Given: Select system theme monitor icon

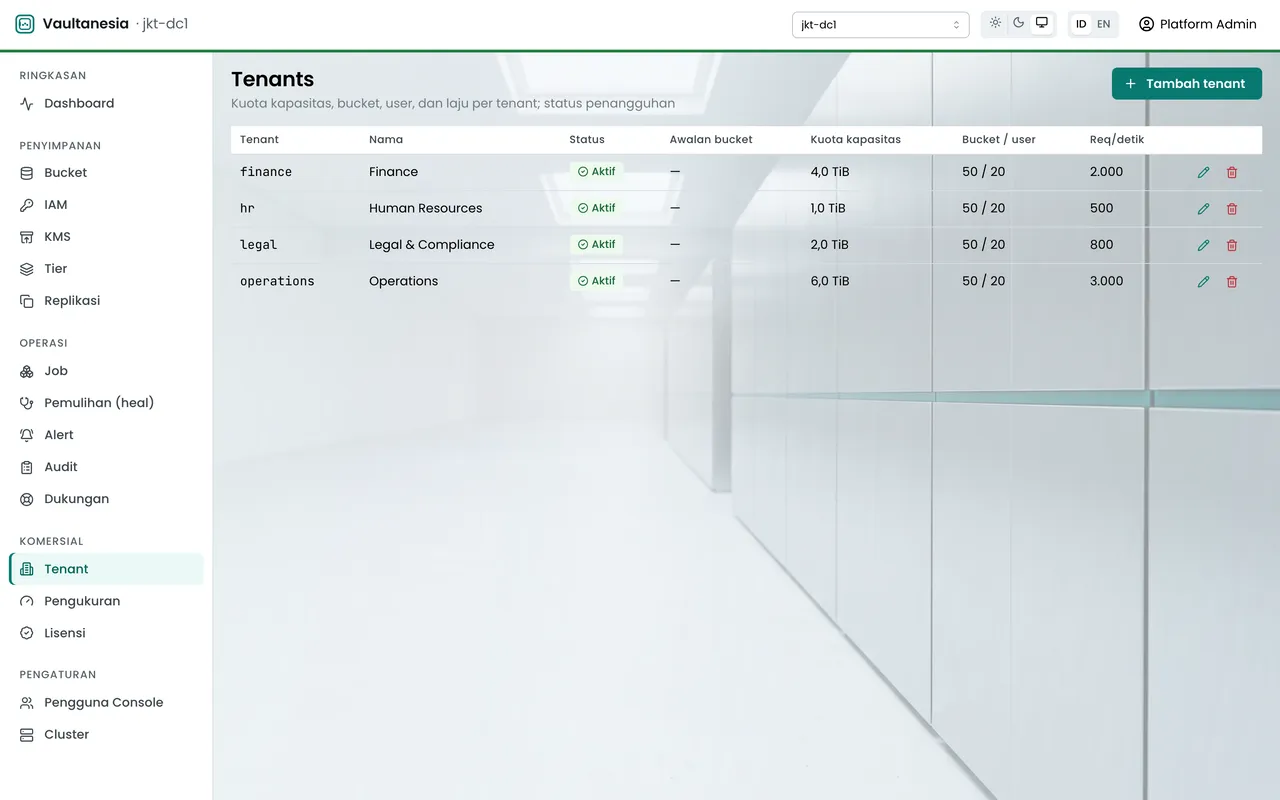Looking at the screenshot, I should click(1042, 23).
